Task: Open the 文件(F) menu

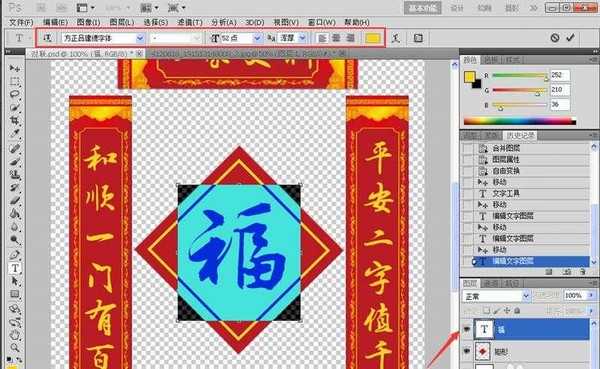Action: click(21, 22)
